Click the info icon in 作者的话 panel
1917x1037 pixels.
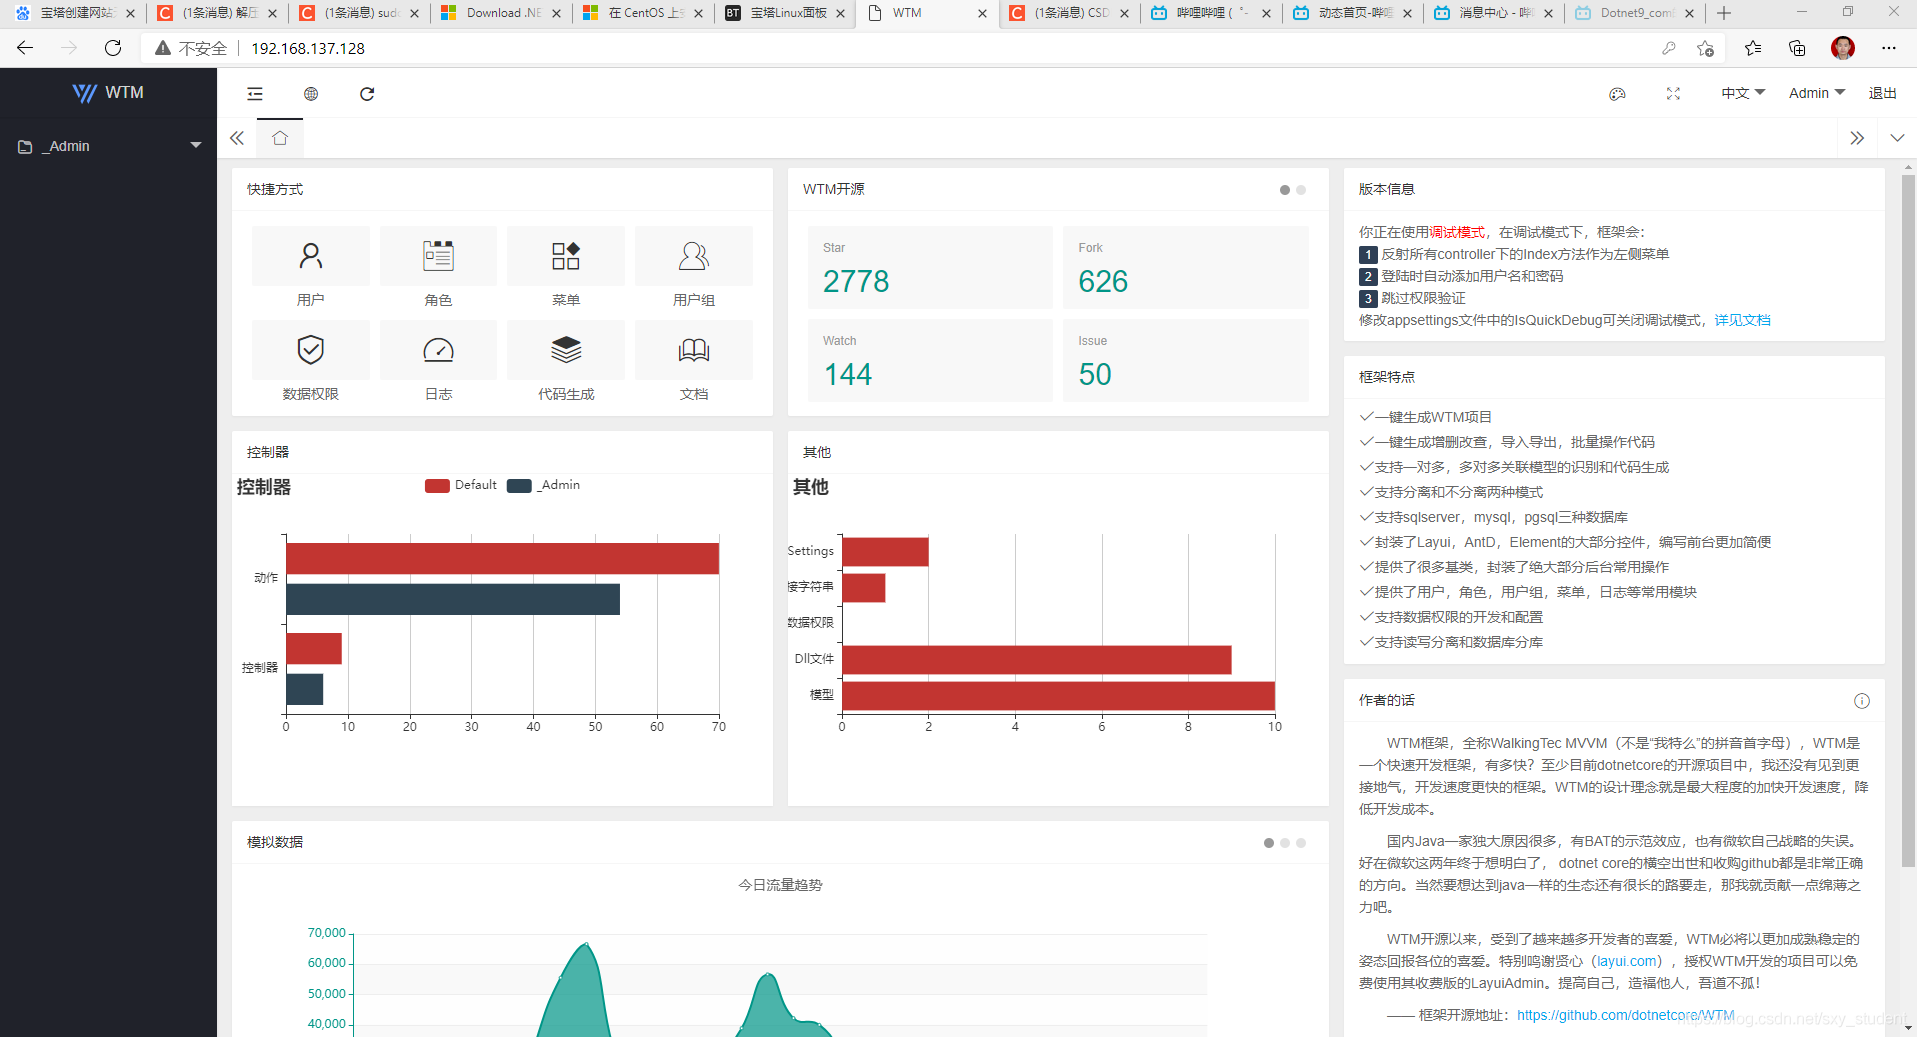[1861, 701]
